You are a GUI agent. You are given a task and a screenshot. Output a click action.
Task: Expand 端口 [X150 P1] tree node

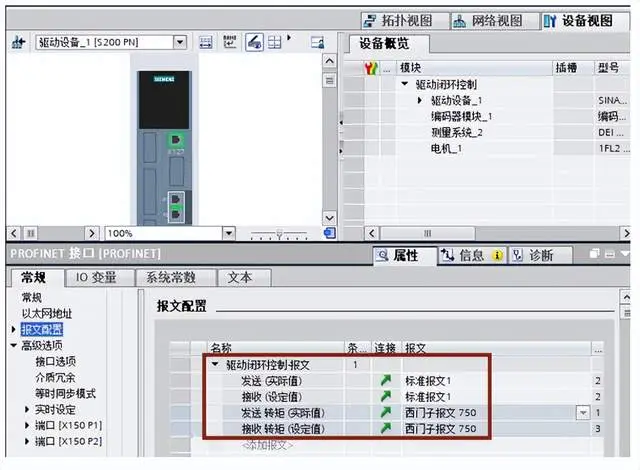[x=27, y=425]
